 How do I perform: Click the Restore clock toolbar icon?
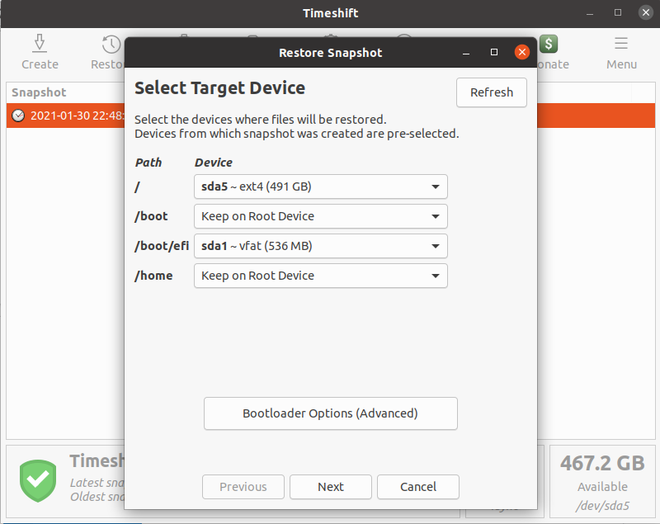(112, 45)
